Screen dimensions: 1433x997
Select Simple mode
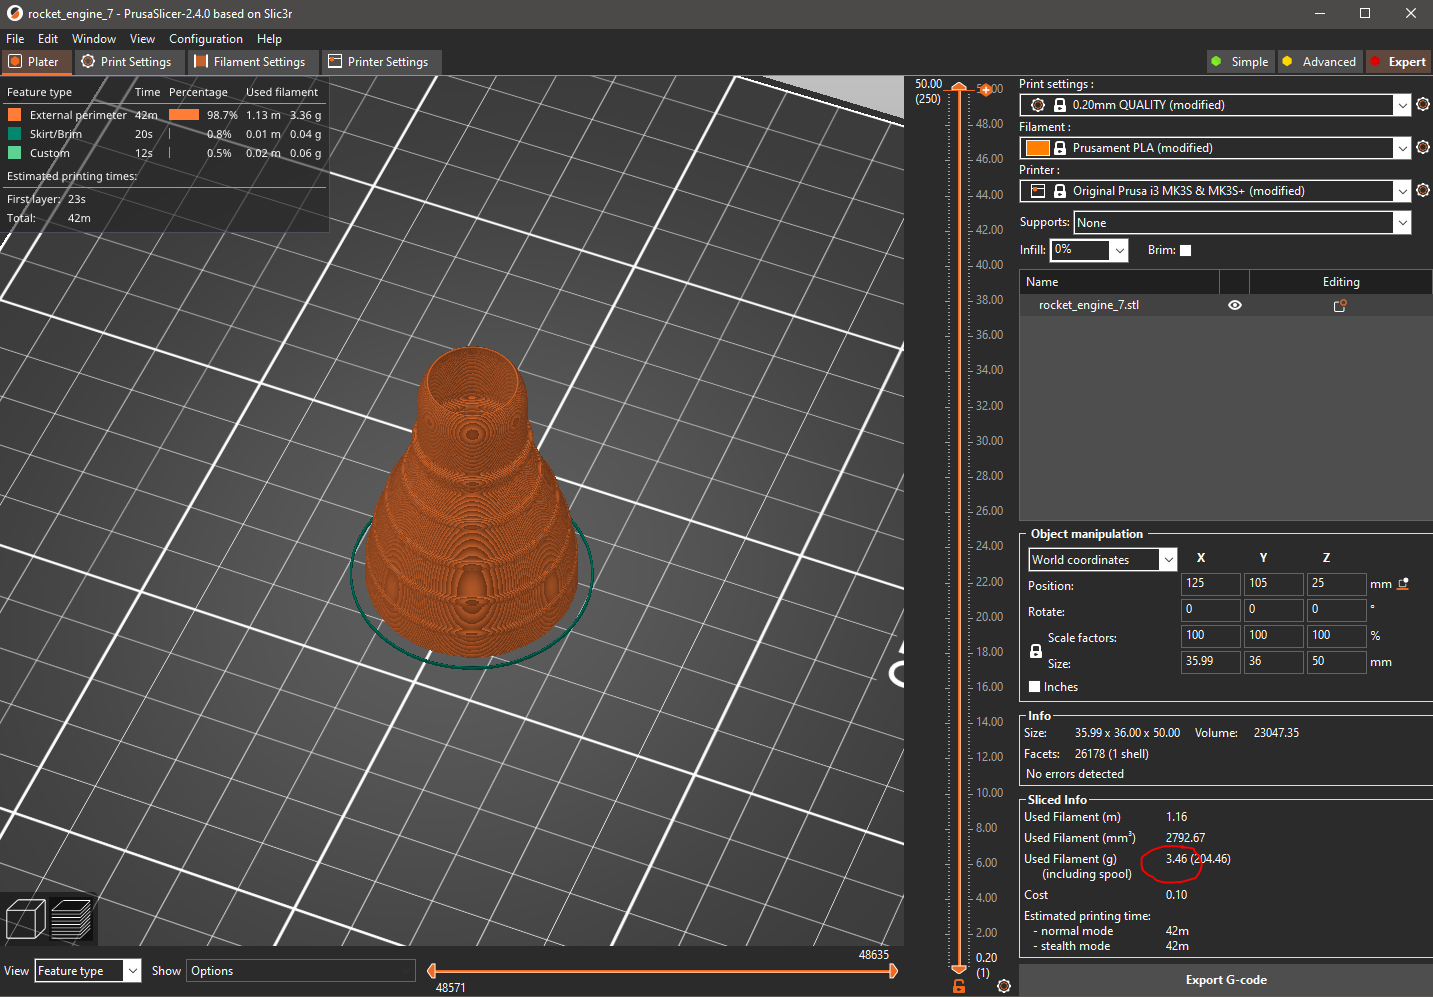click(1240, 62)
